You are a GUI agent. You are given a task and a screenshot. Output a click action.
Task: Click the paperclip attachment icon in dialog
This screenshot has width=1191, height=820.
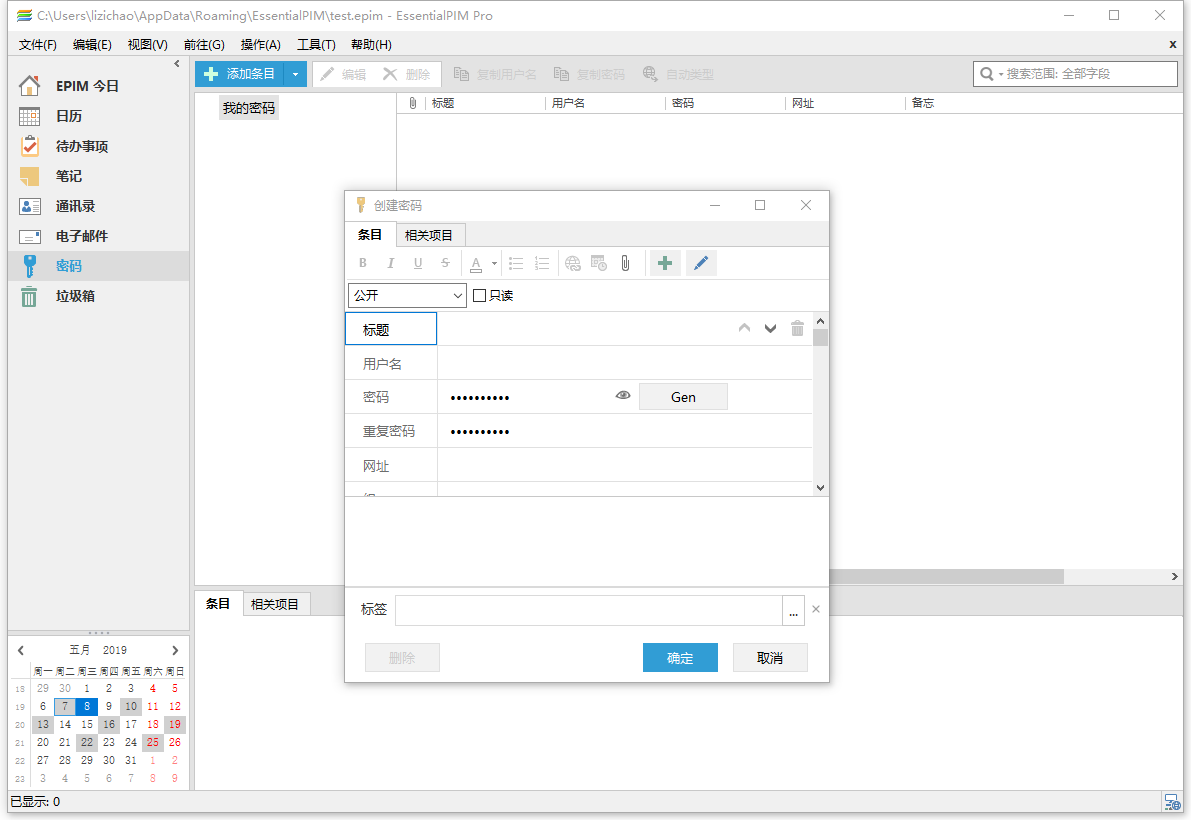point(625,262)
